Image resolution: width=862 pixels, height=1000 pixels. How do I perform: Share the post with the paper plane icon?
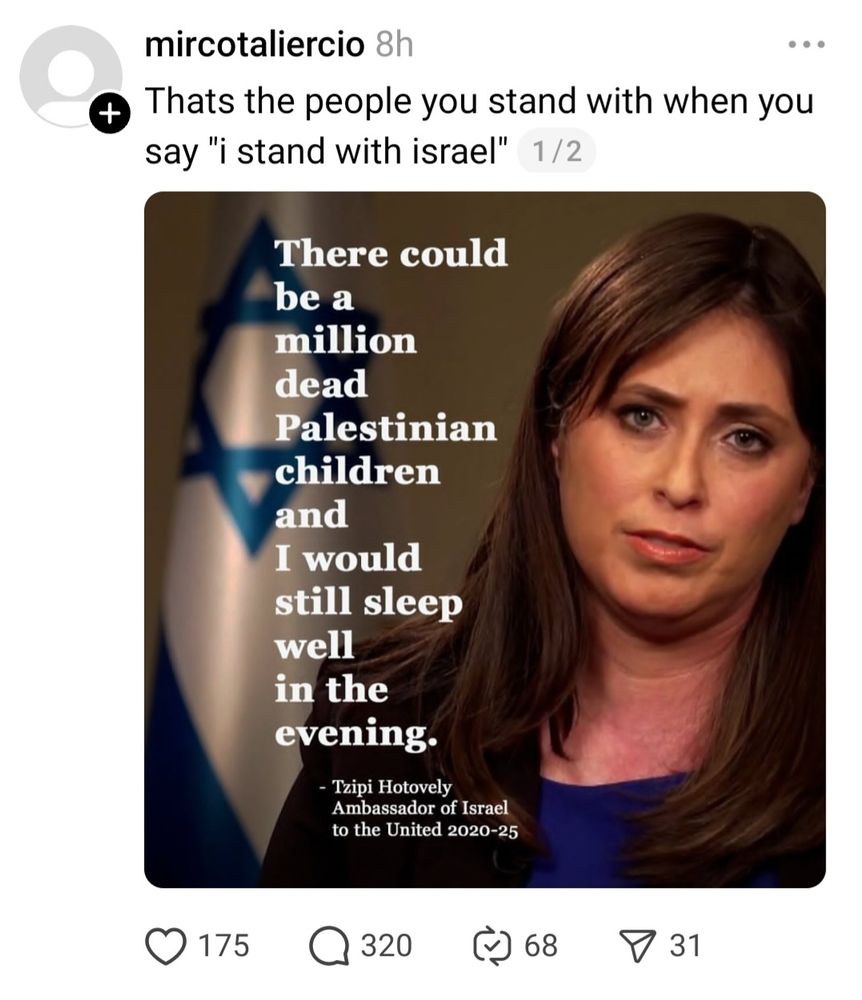638,946
